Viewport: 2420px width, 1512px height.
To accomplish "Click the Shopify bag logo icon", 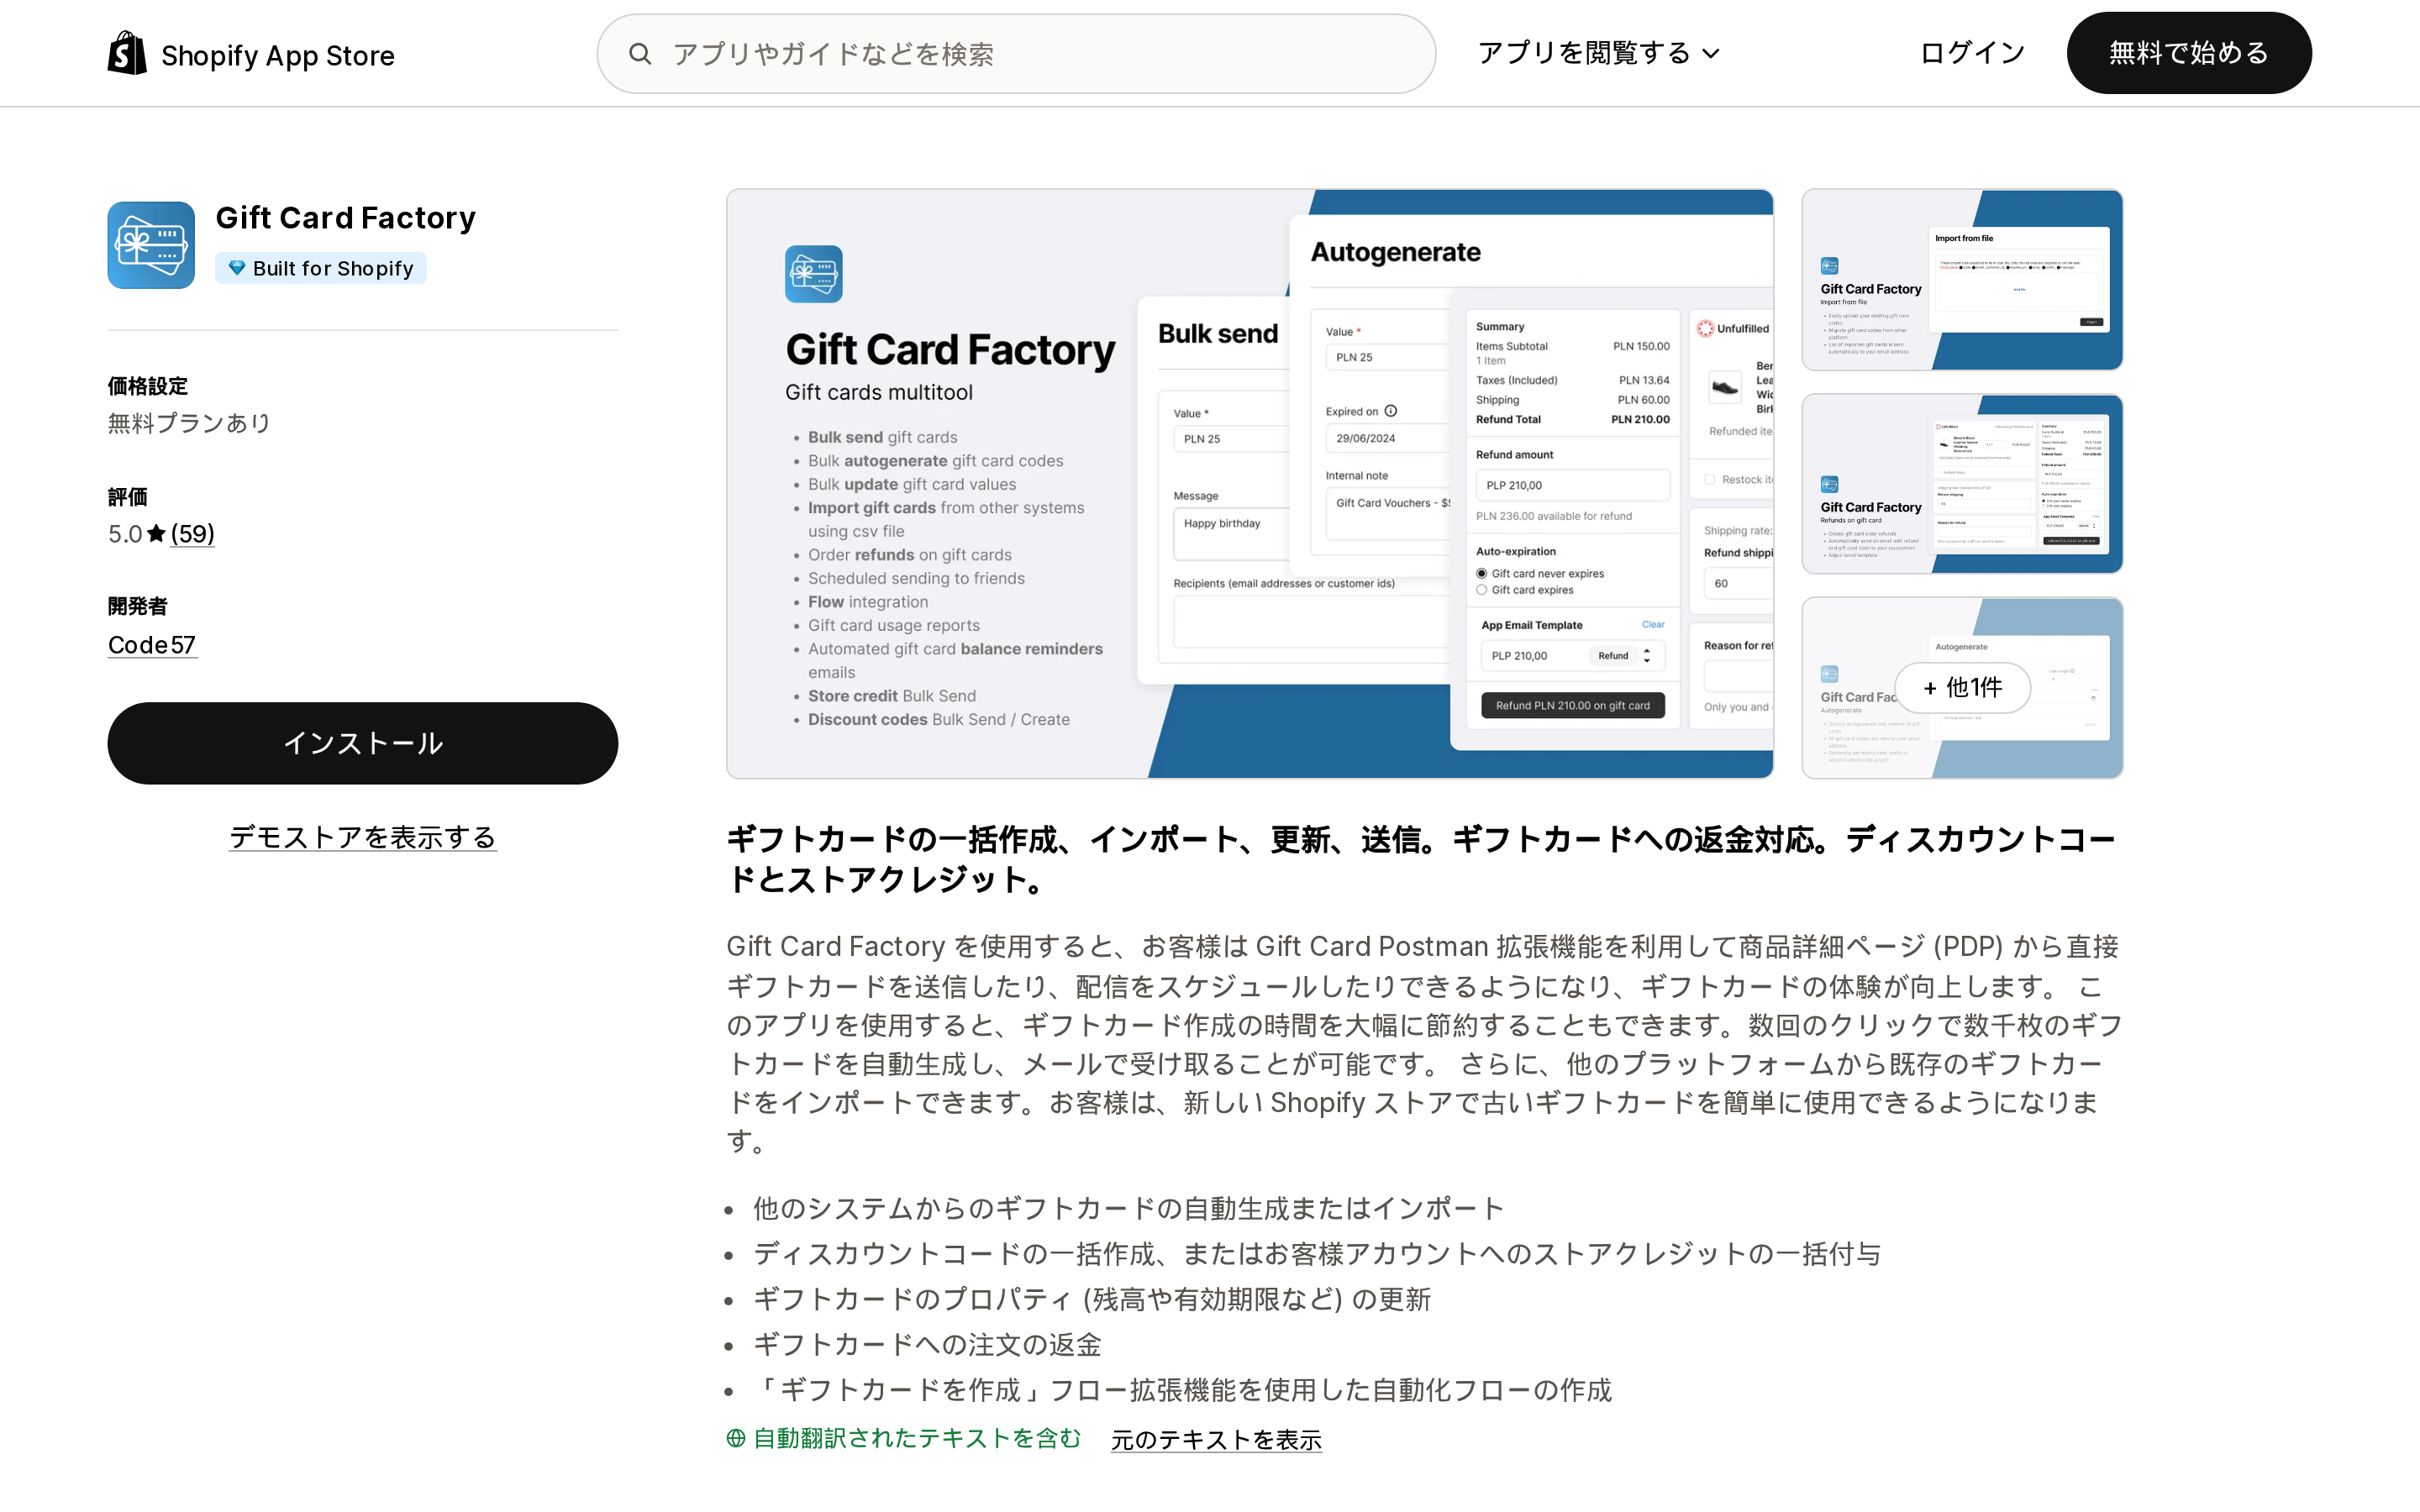I will tap(127, 53).
